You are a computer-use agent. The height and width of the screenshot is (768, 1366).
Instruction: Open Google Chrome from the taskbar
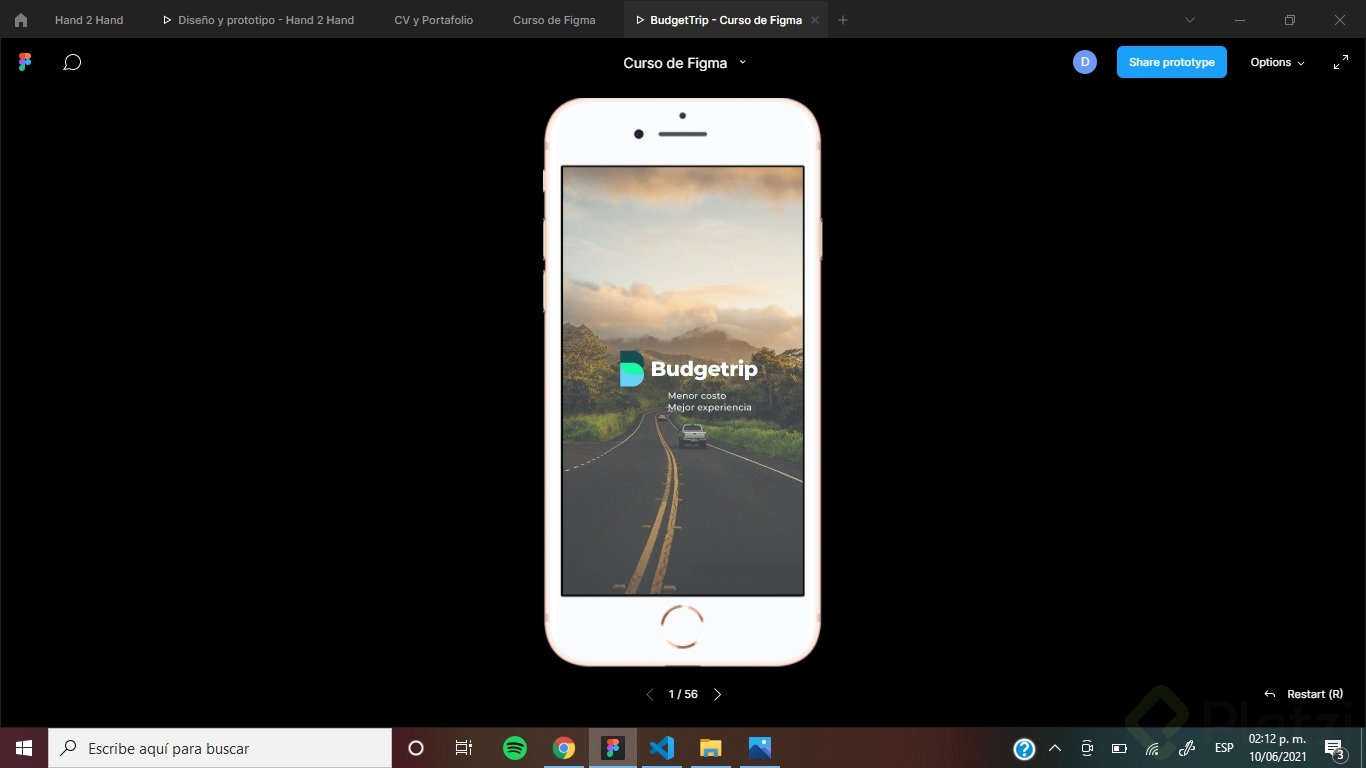tap(564, 748)
